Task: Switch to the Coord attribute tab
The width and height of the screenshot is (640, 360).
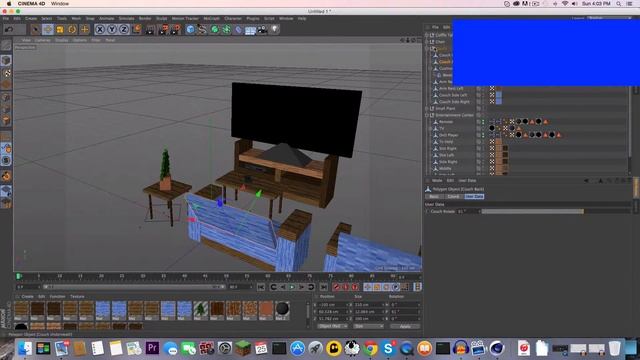Action: pyautogui.click(x=453, y=196)
